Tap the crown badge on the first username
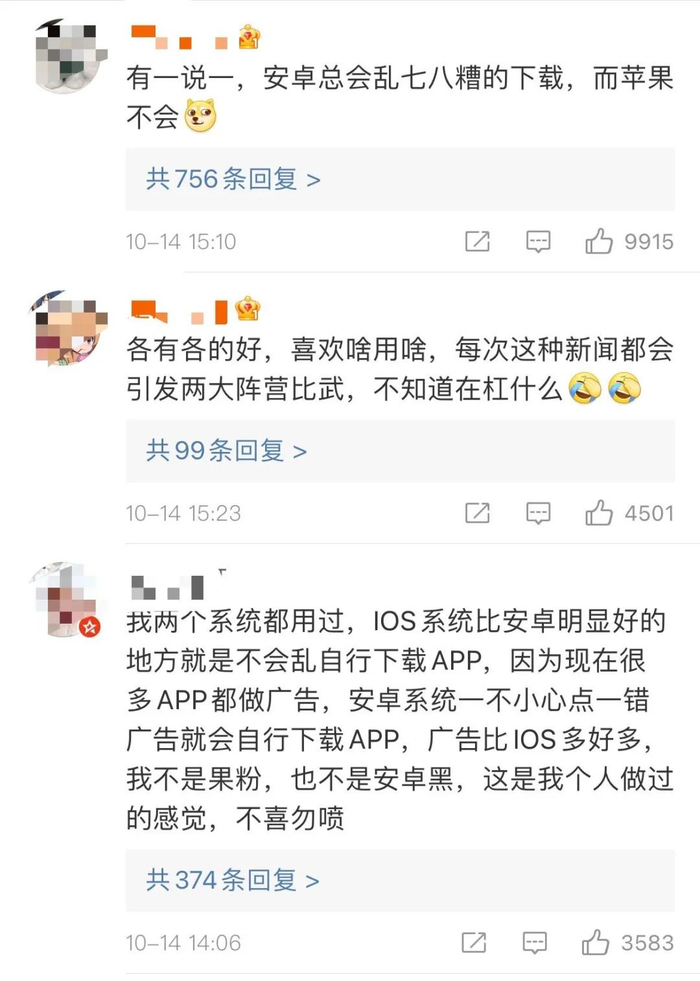Screen dimensions: 700x981 [x=249, y=37]
